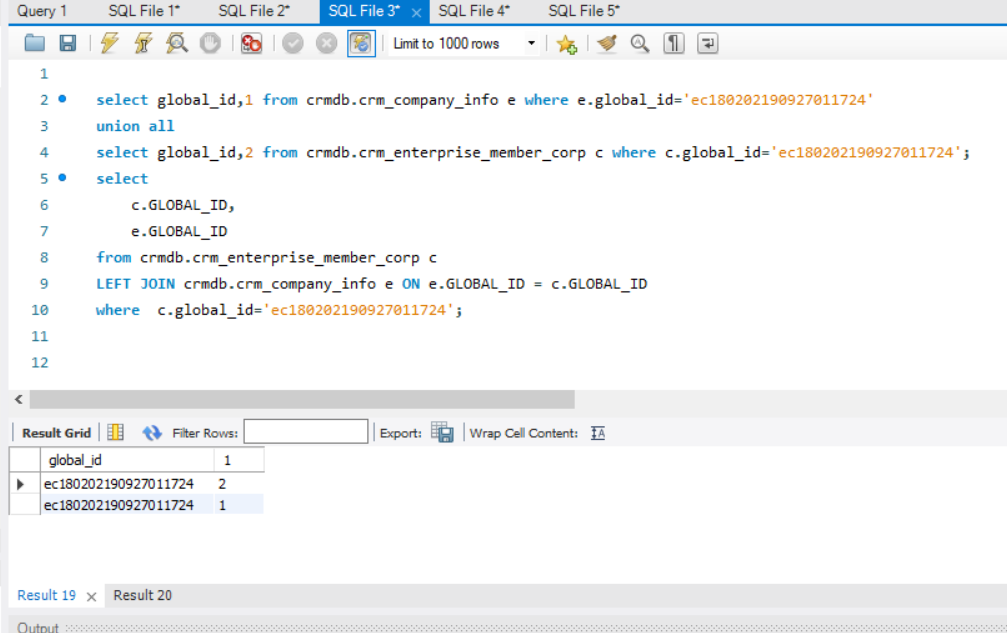Select second row ec180202190927011724 cell

pos(127,505)
